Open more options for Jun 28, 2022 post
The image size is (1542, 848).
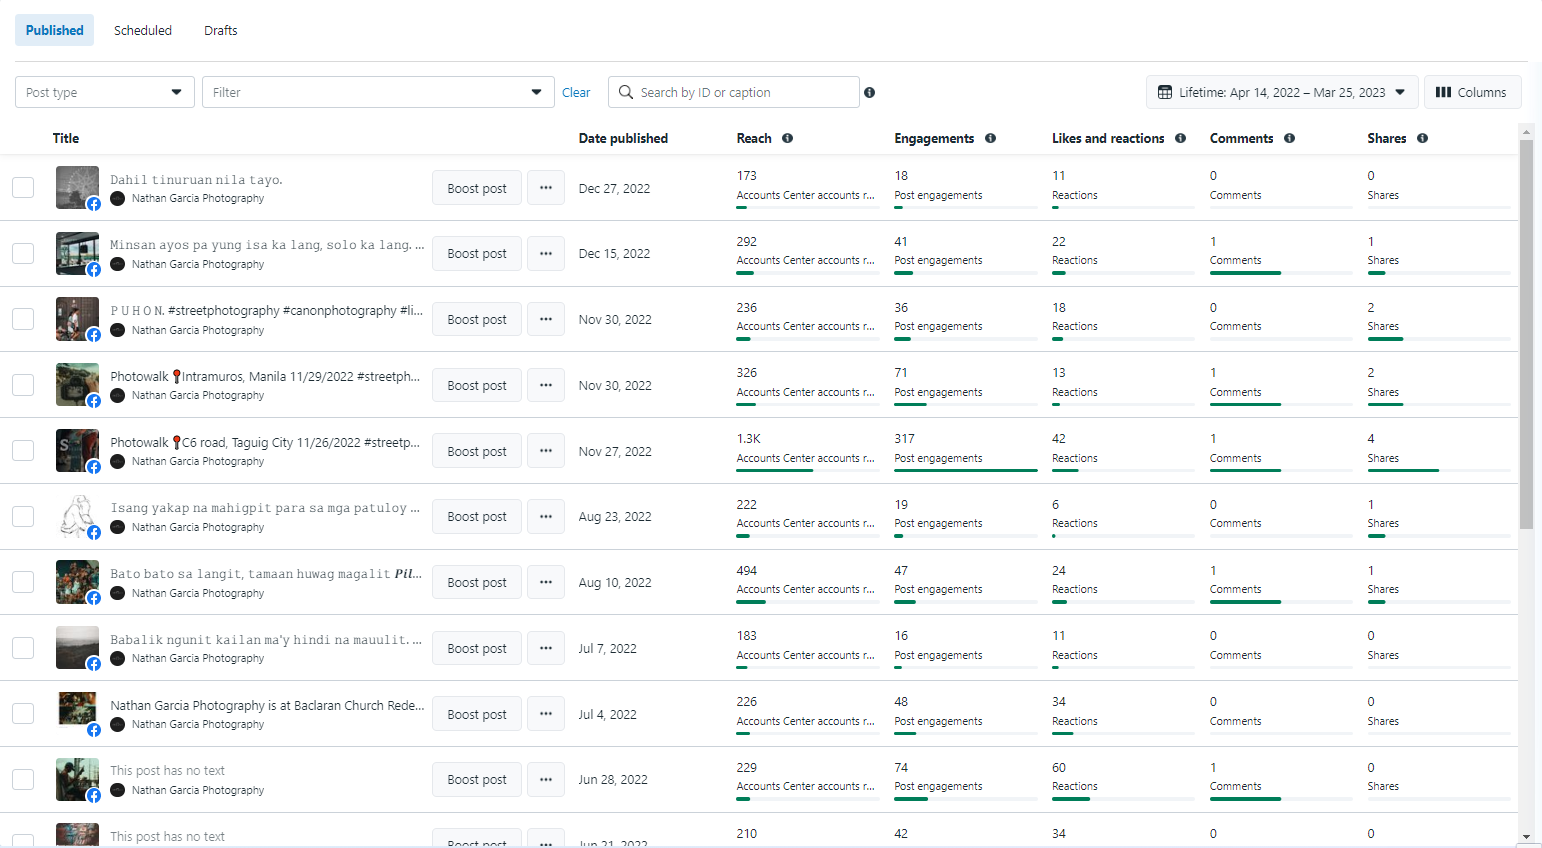tap(546, 779)
